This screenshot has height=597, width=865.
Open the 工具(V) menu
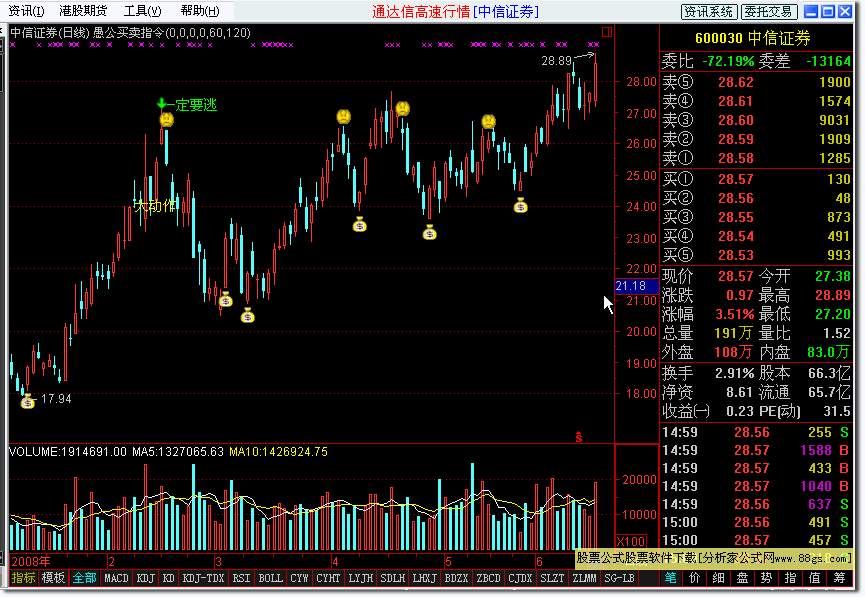click(x=142, y=11)
